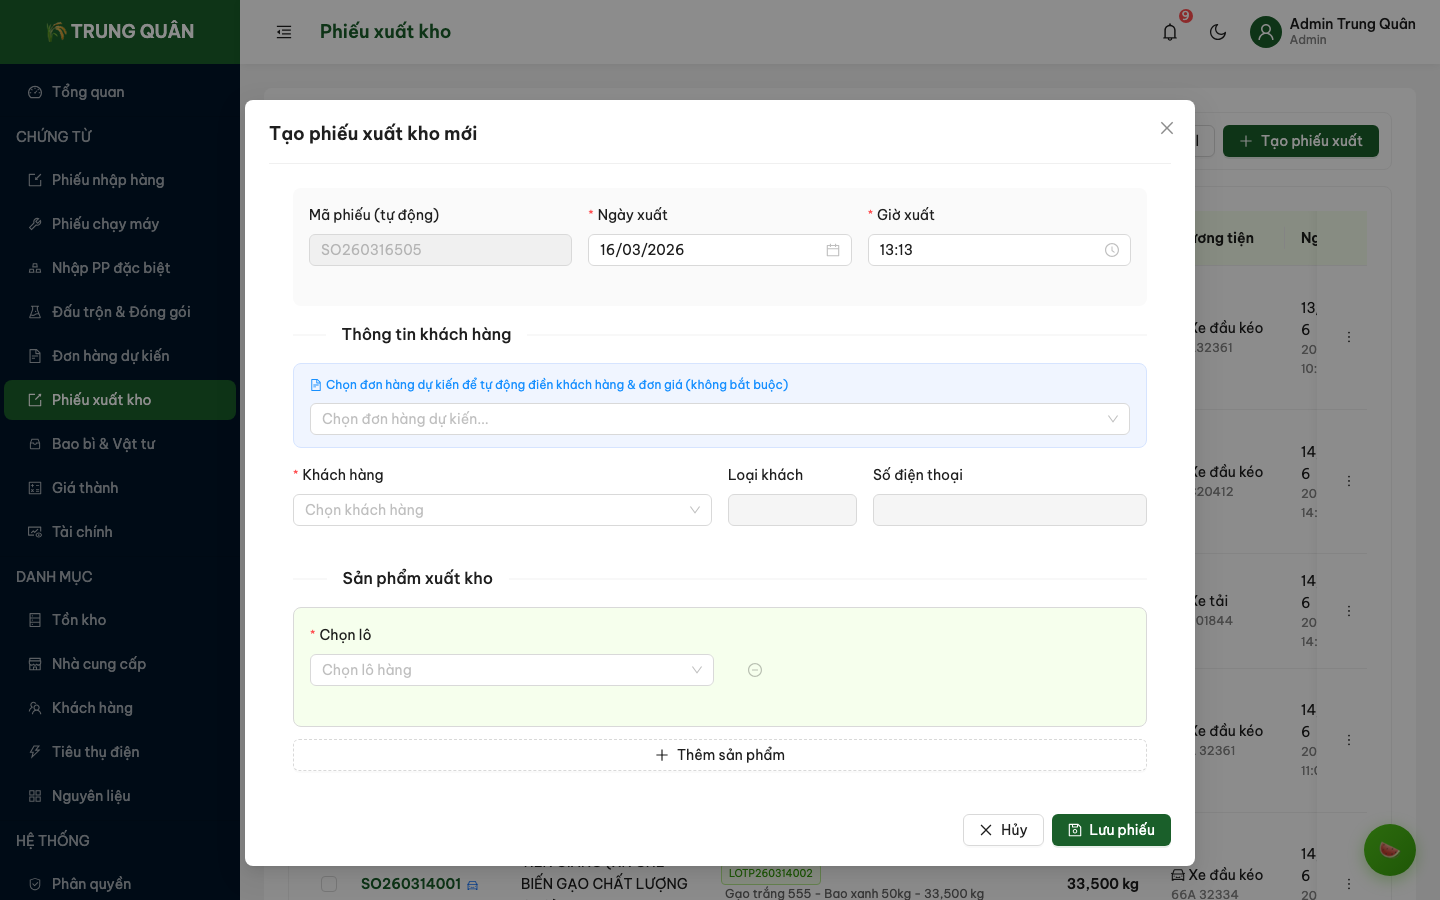Go to Tồn kho in sidebar
The width and height of the screenshot is (1440, 900).
pos(79,620)
